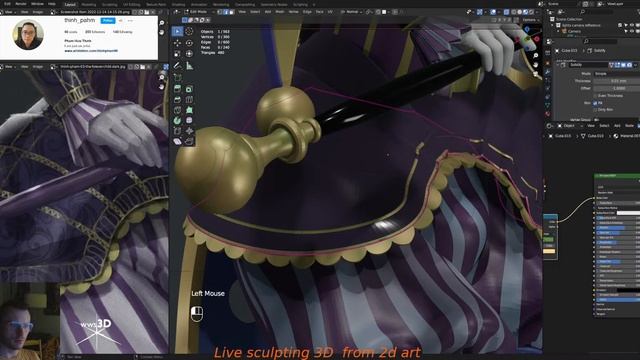Select the Camera row in outliner

click(574, 31)
